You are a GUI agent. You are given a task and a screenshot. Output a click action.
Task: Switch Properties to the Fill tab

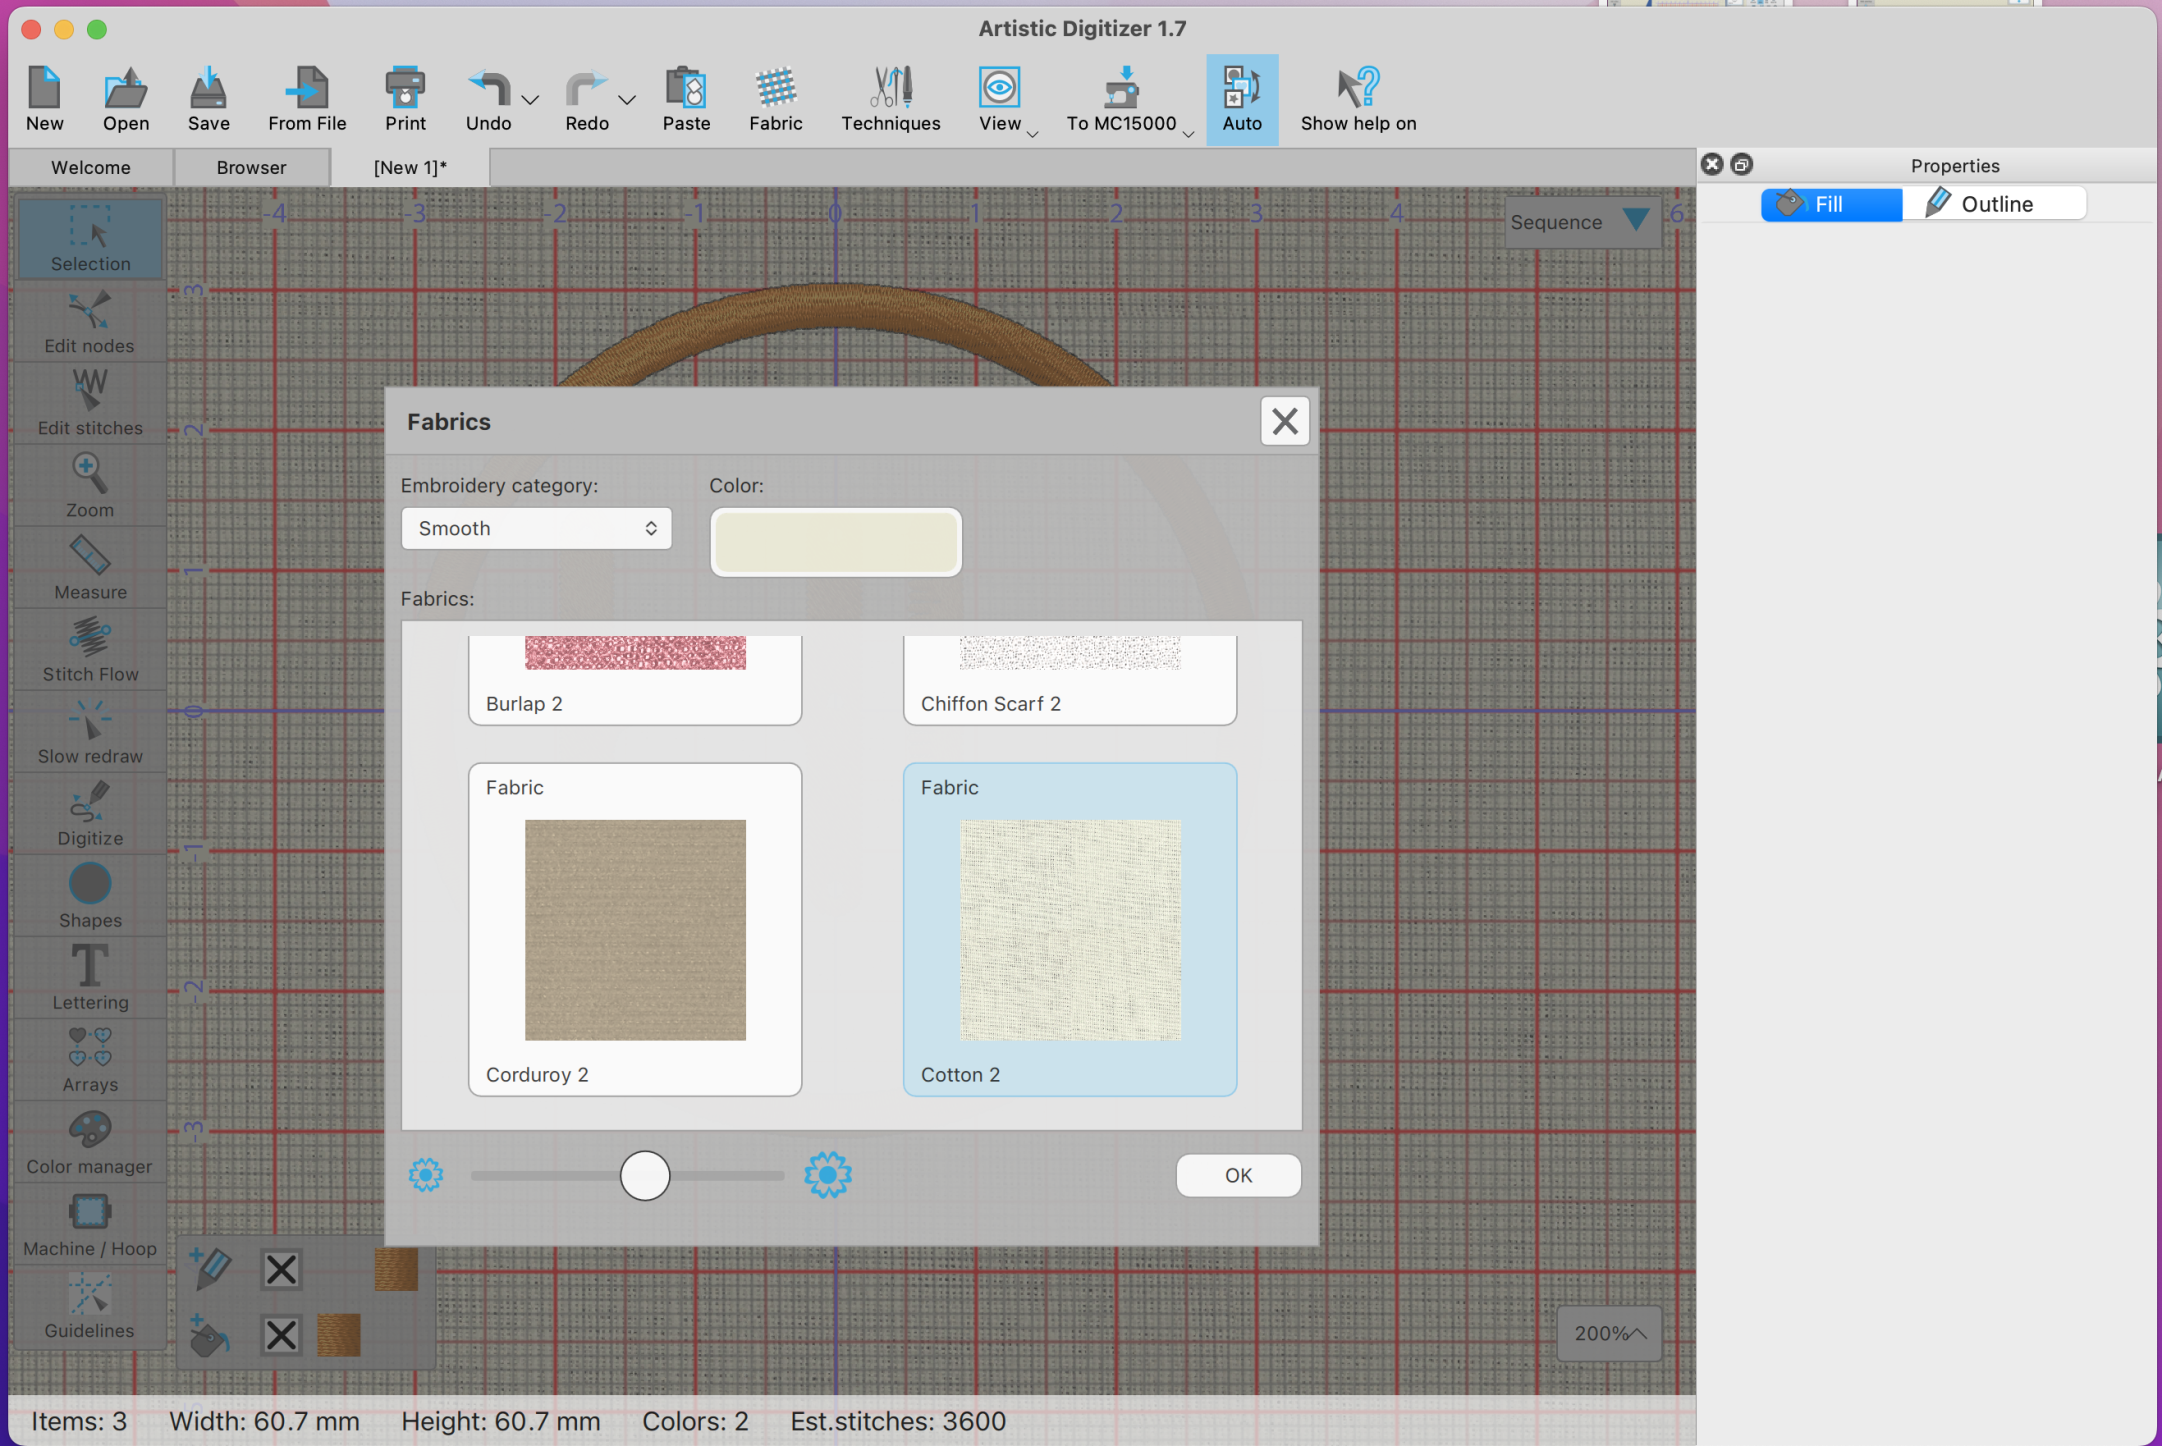(1831, 204)
